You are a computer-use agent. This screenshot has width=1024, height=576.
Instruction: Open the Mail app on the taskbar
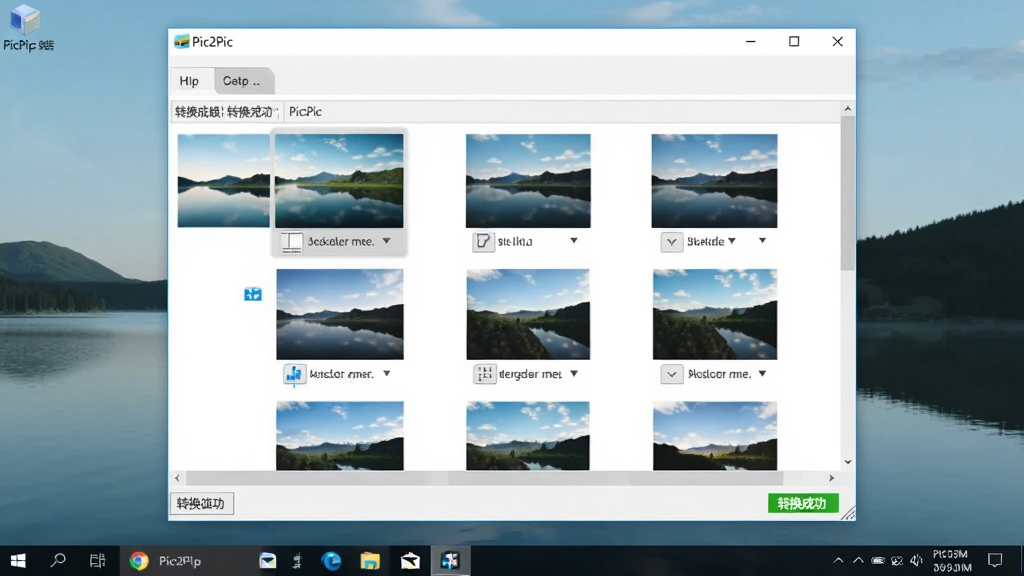(268, 560)
